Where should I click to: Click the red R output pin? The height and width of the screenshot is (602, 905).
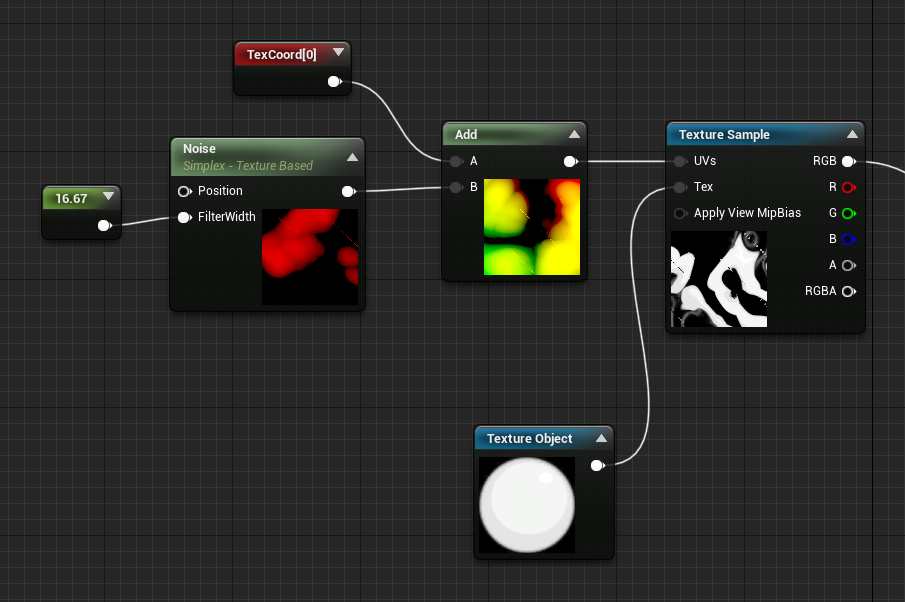coord(848,187)
